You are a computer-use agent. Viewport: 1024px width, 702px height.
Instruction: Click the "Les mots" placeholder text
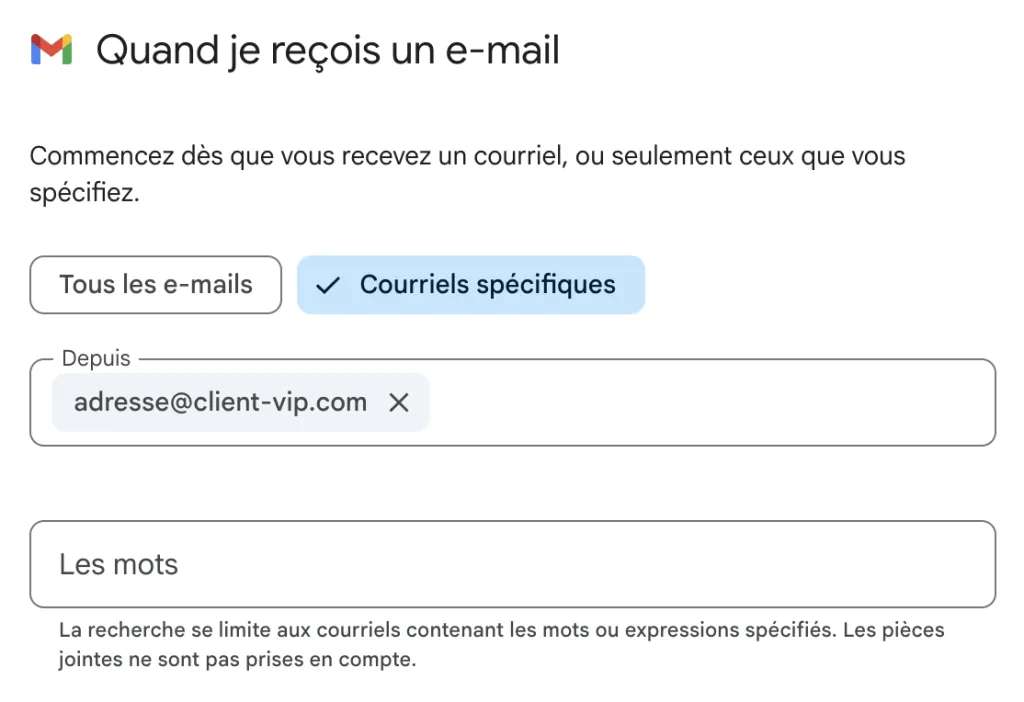118,564
